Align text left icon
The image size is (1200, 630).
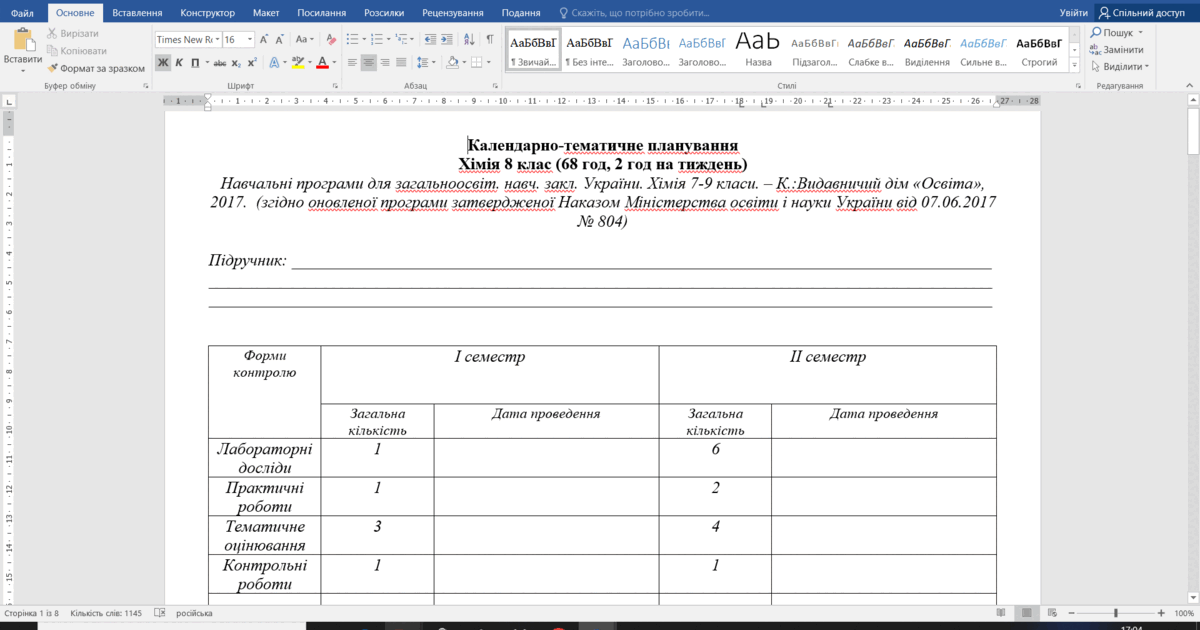353,62
